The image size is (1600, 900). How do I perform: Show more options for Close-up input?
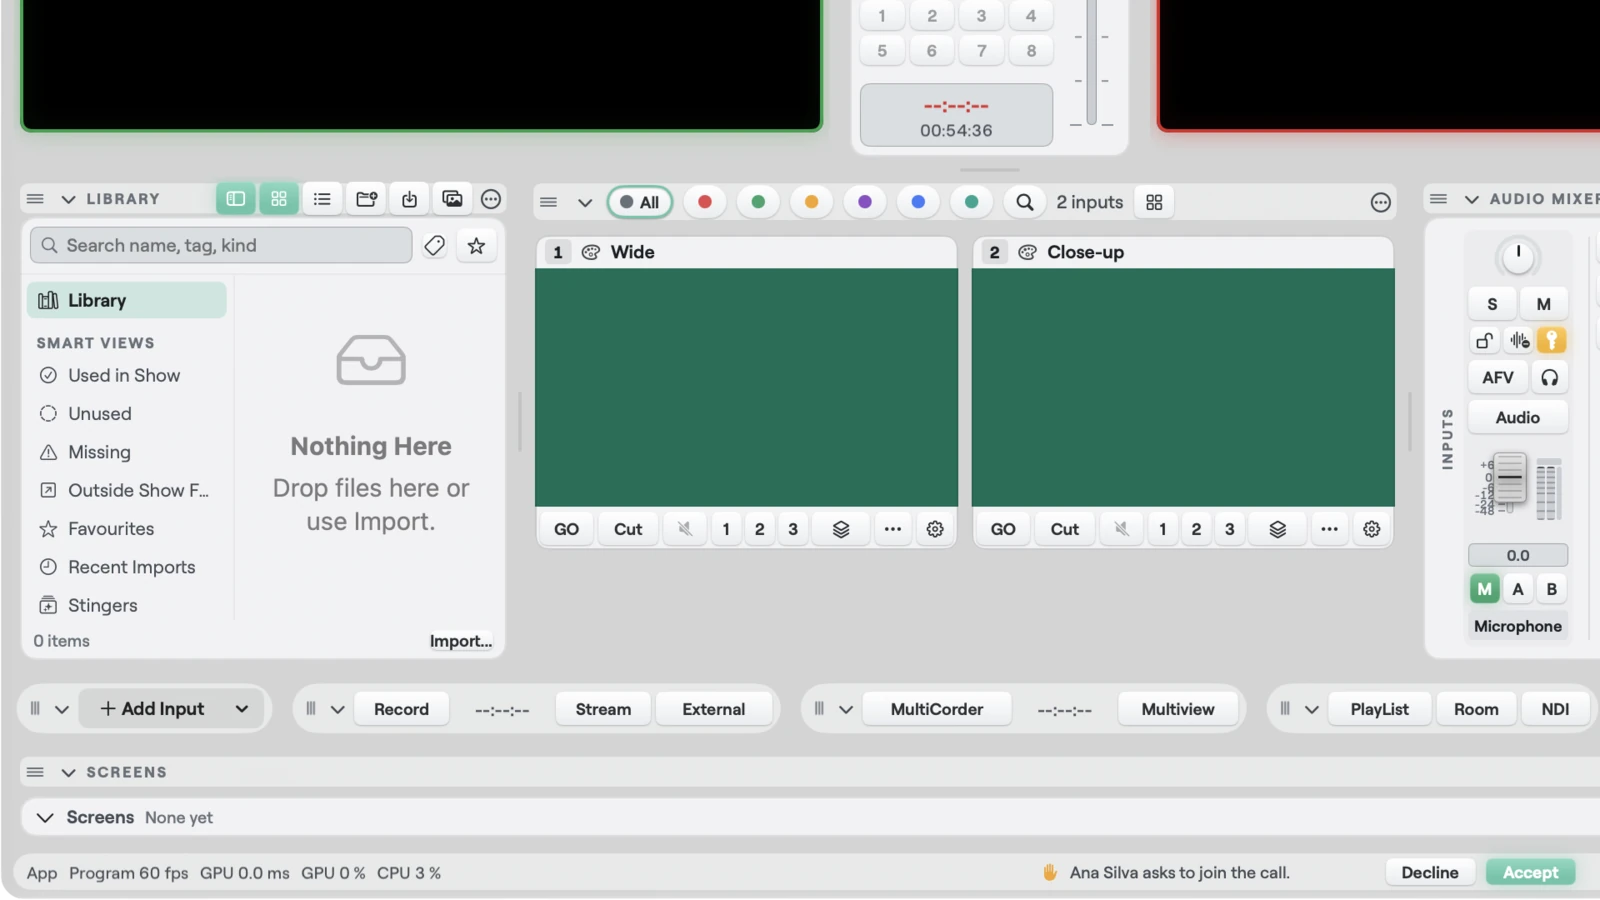point(1329,529)
